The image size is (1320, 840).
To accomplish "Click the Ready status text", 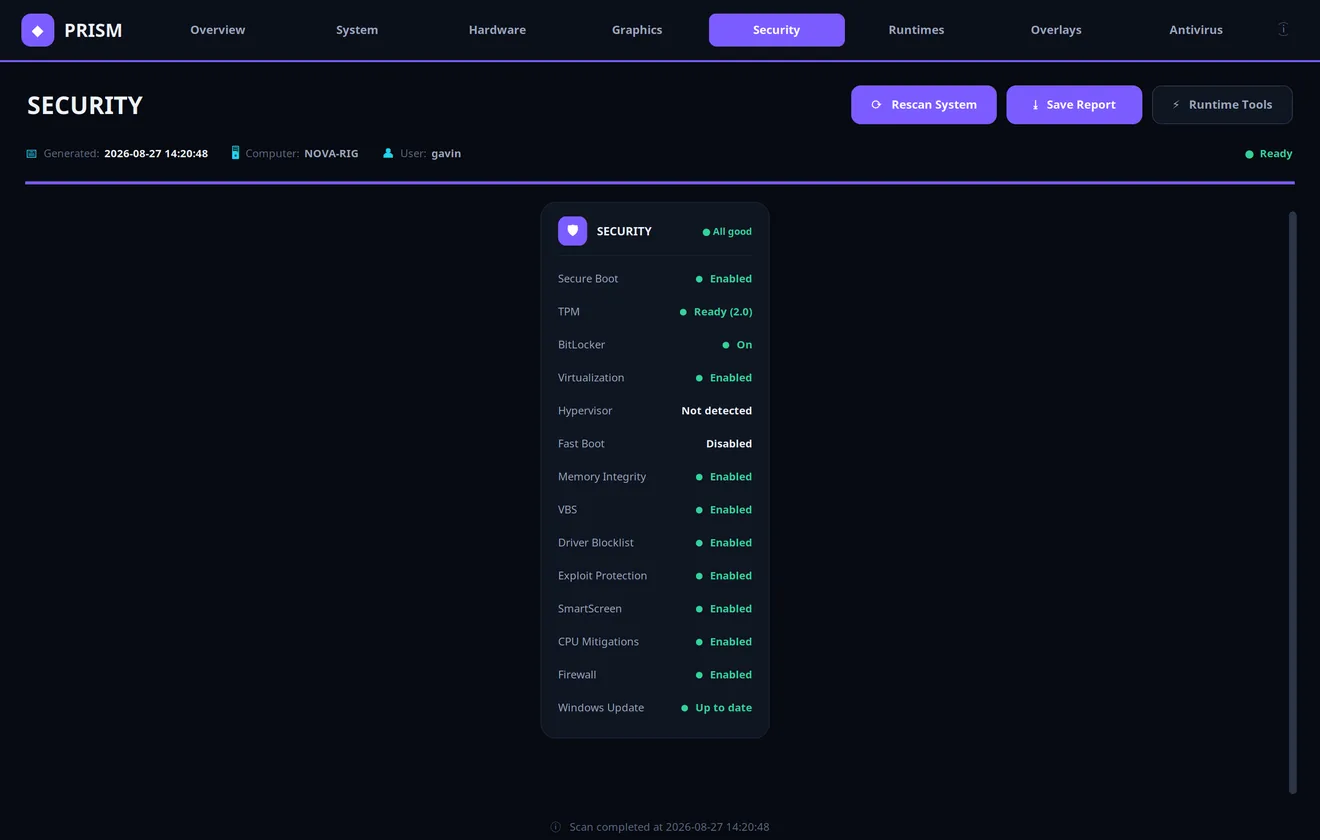I will click(x=1276, y=154).
